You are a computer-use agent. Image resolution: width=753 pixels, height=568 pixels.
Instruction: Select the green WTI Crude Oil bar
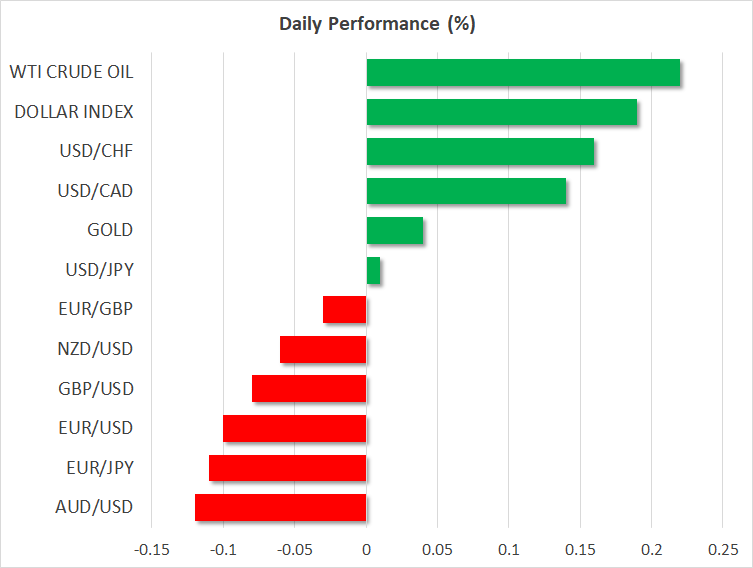523,73
